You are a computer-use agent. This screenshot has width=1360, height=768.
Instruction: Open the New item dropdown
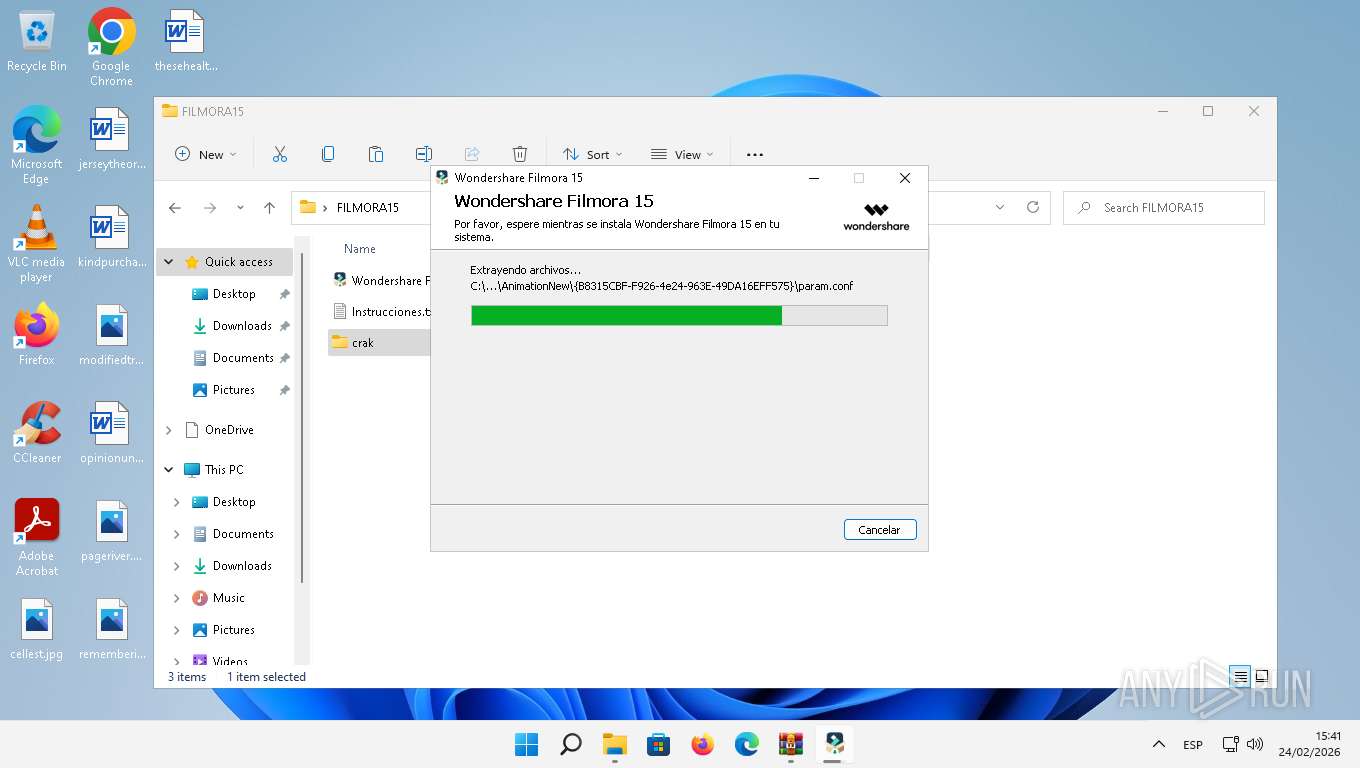(206, 154)
